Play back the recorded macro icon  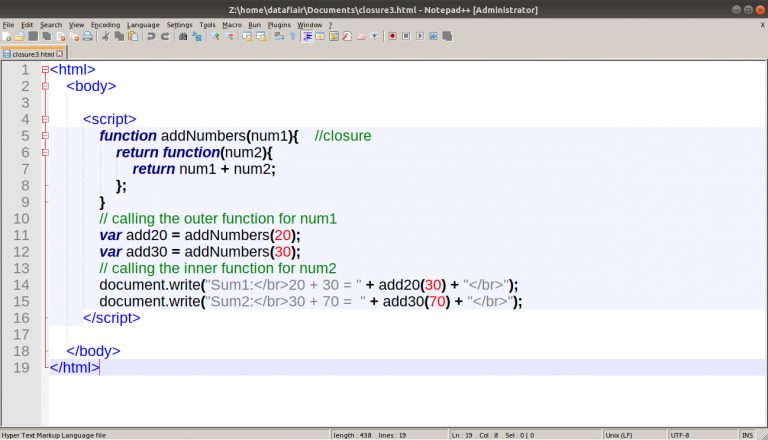click(420, 36)
